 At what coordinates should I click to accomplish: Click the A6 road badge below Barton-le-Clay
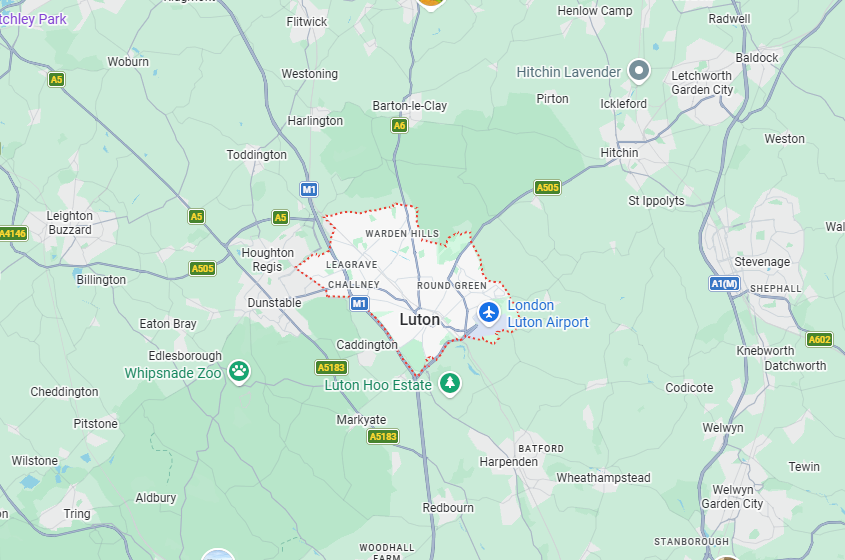pos(399,126)
